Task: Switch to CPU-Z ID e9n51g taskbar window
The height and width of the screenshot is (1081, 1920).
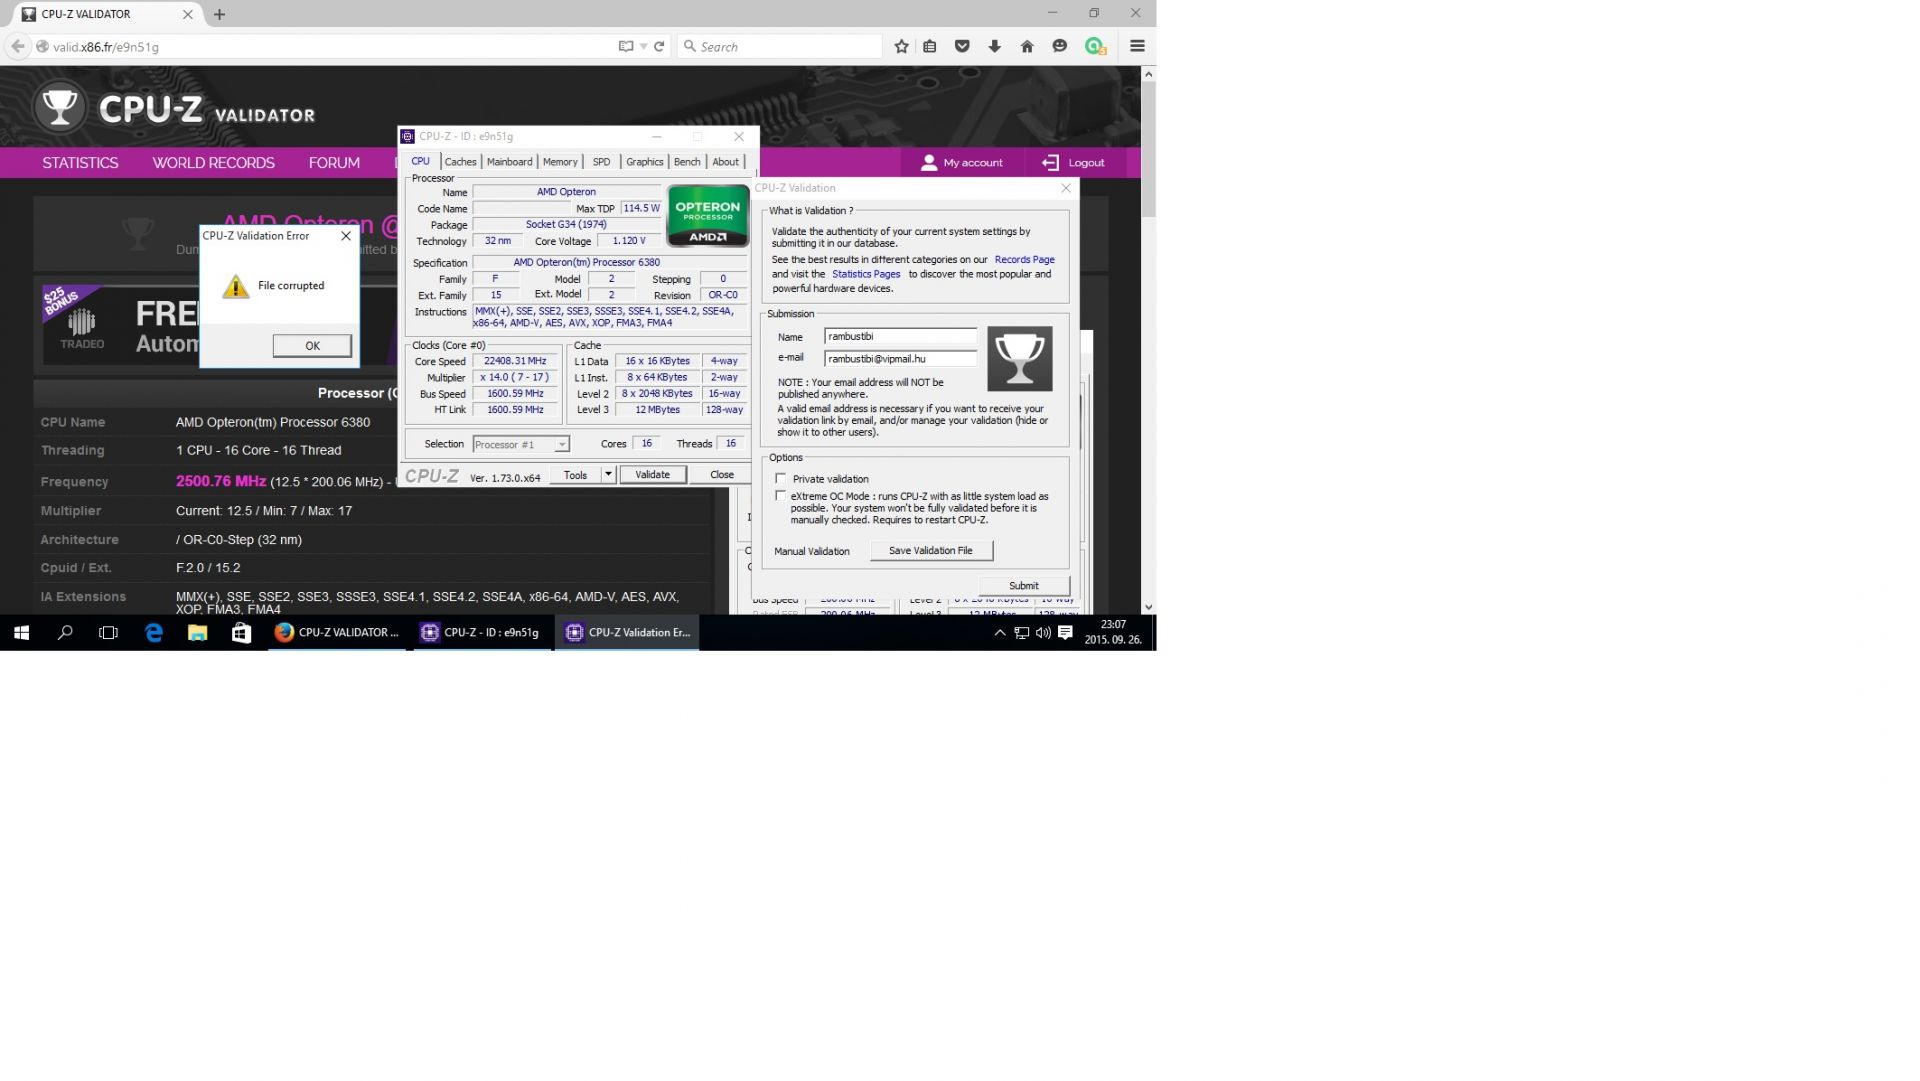Action: [481, 633]
